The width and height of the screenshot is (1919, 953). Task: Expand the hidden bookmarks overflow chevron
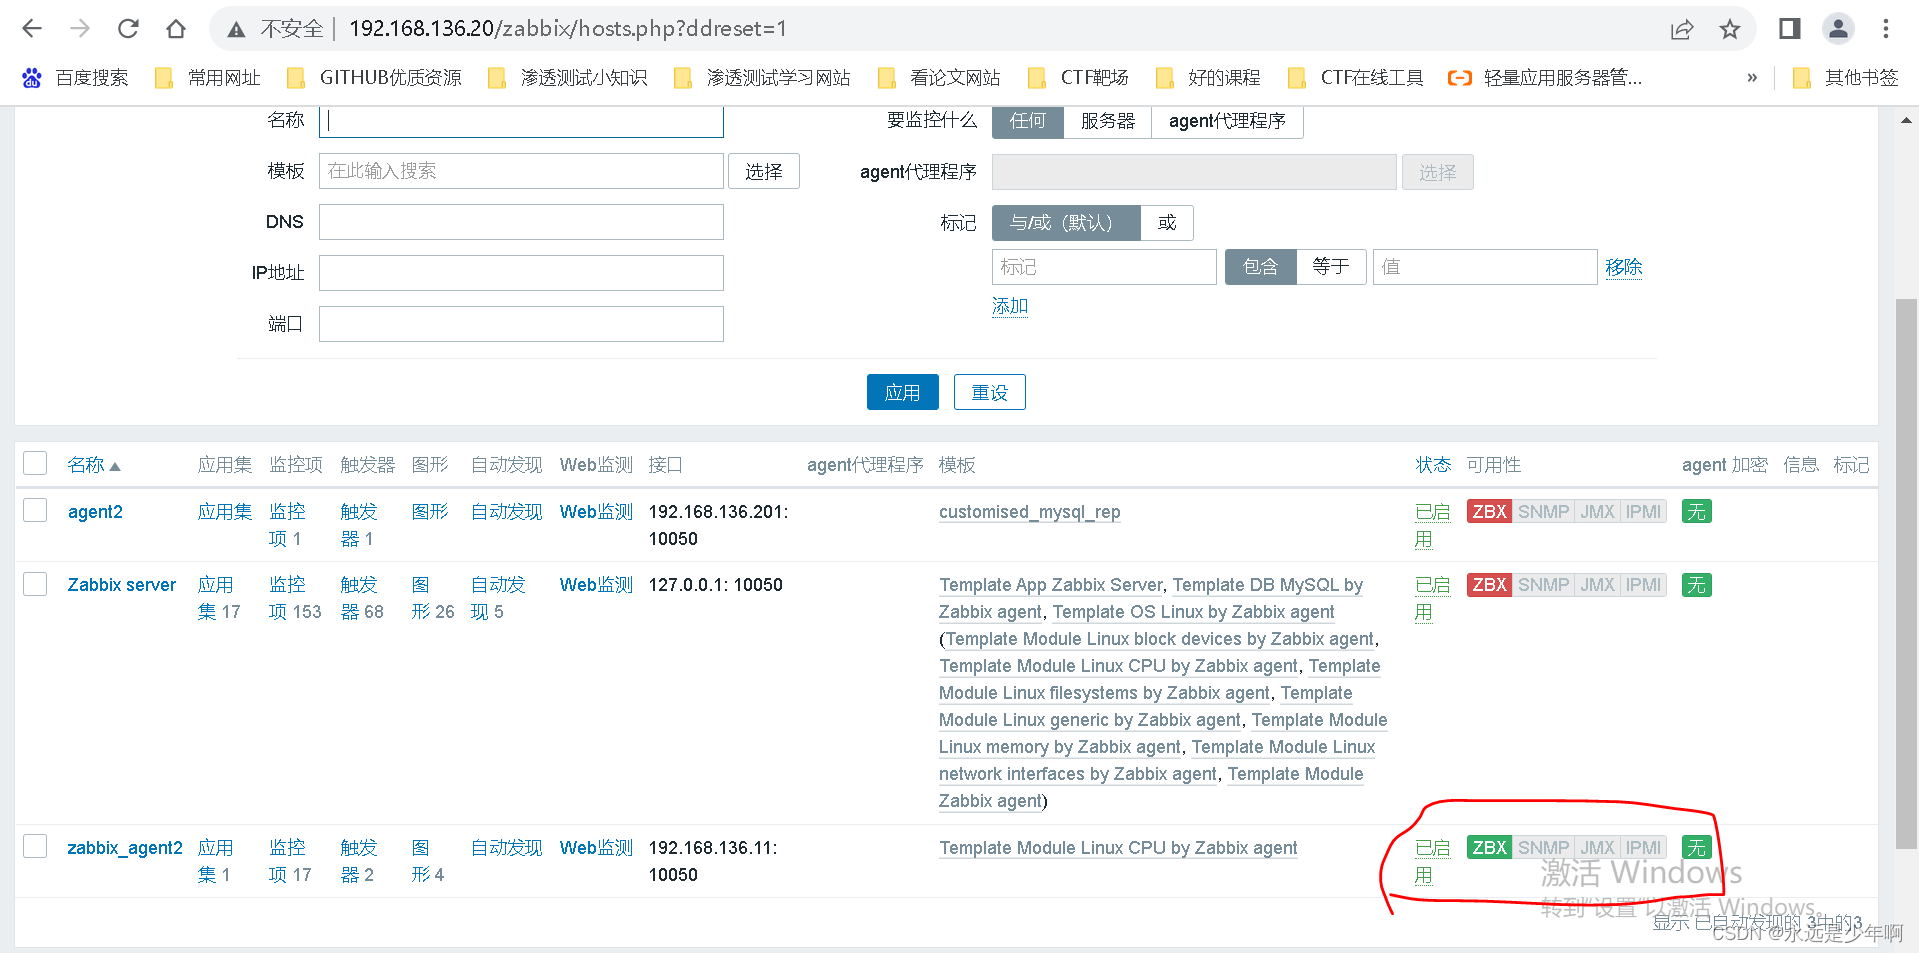[1752, 78]
